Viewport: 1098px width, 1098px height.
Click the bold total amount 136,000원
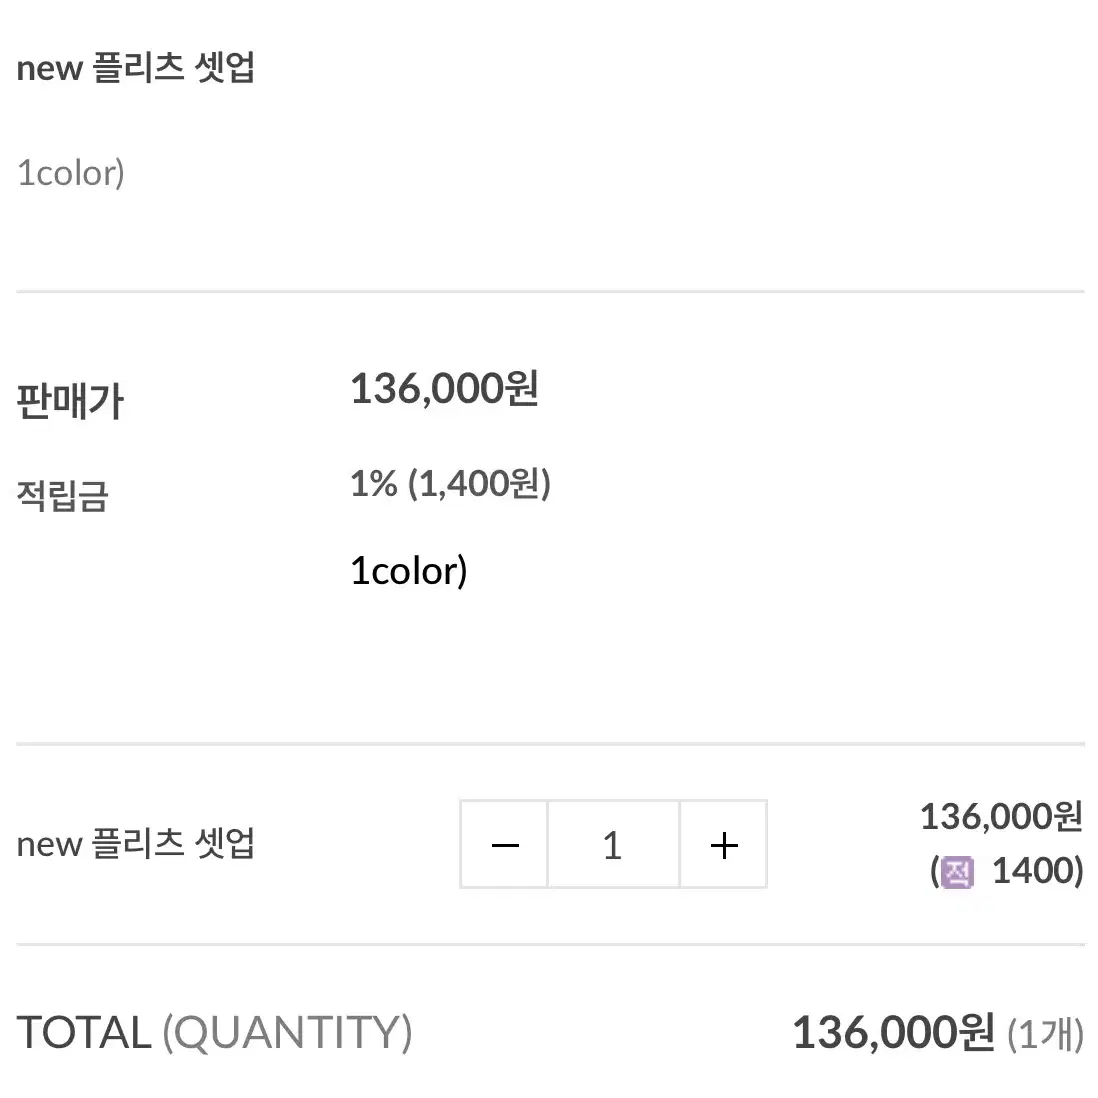click(894, 1032)
